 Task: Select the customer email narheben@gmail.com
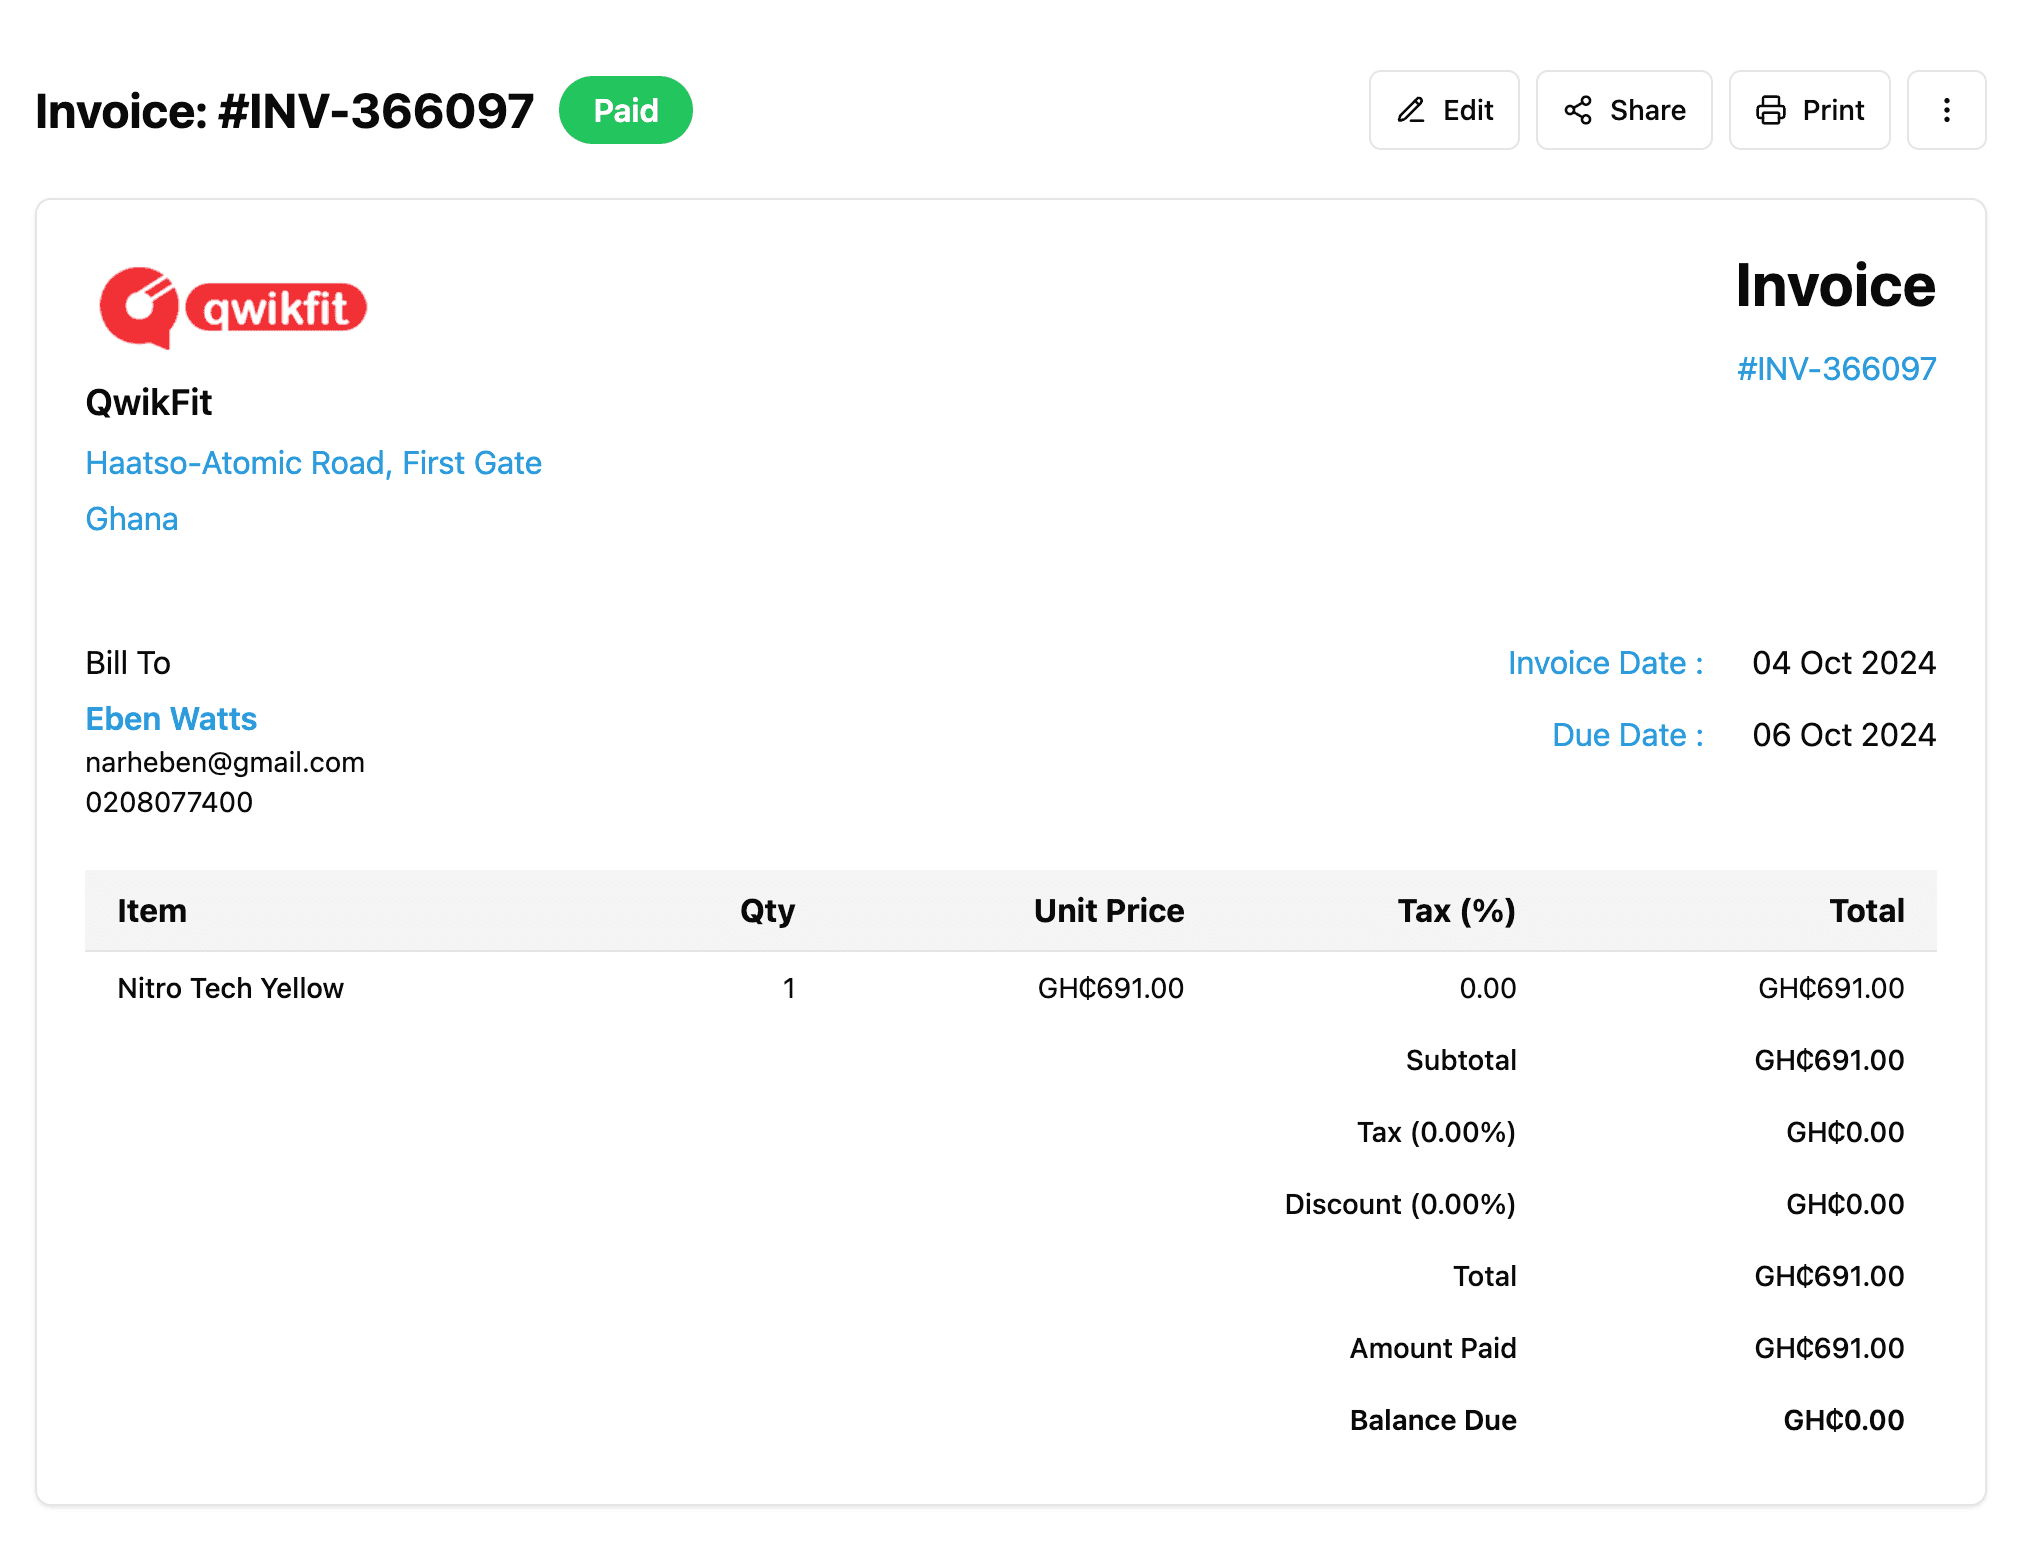coord(225,762)
